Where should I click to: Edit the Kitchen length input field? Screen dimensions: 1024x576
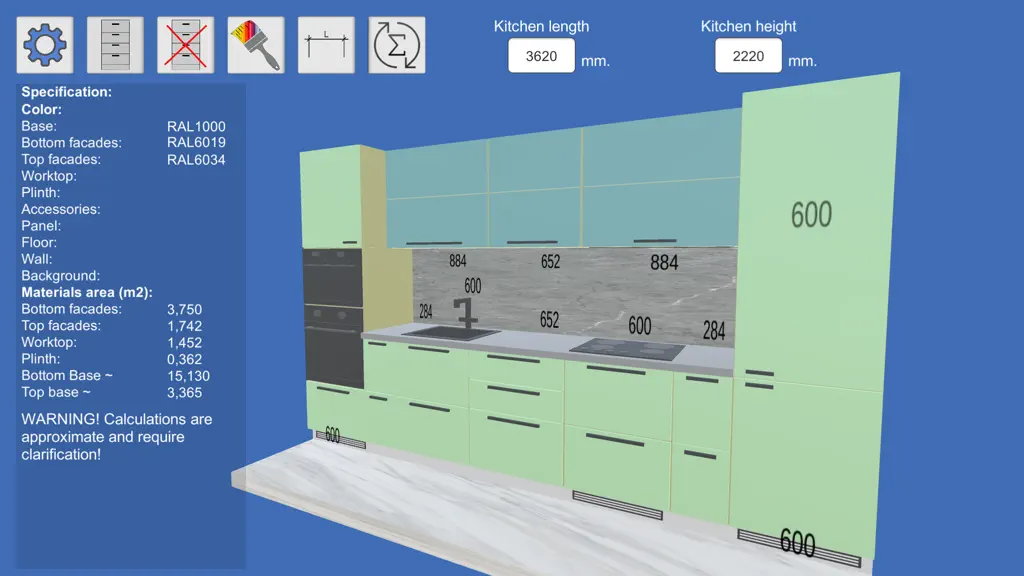point(541,56)
